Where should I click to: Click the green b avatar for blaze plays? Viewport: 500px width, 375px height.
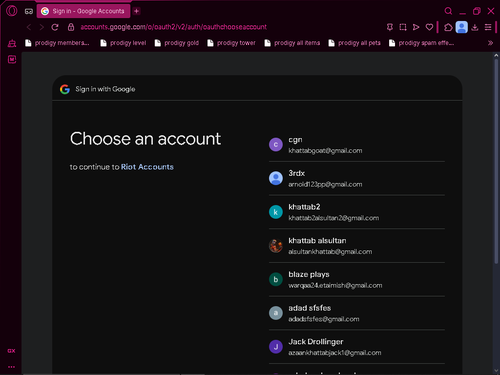[x=276, y=279]
